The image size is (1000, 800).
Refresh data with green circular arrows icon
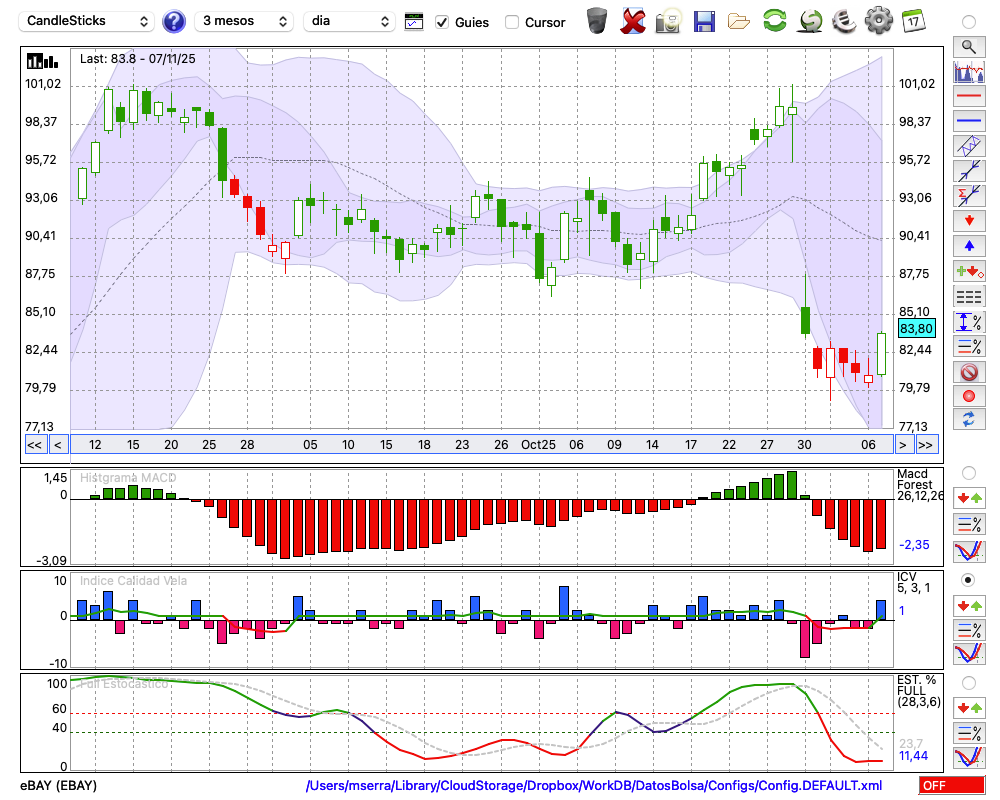[774, 21]
